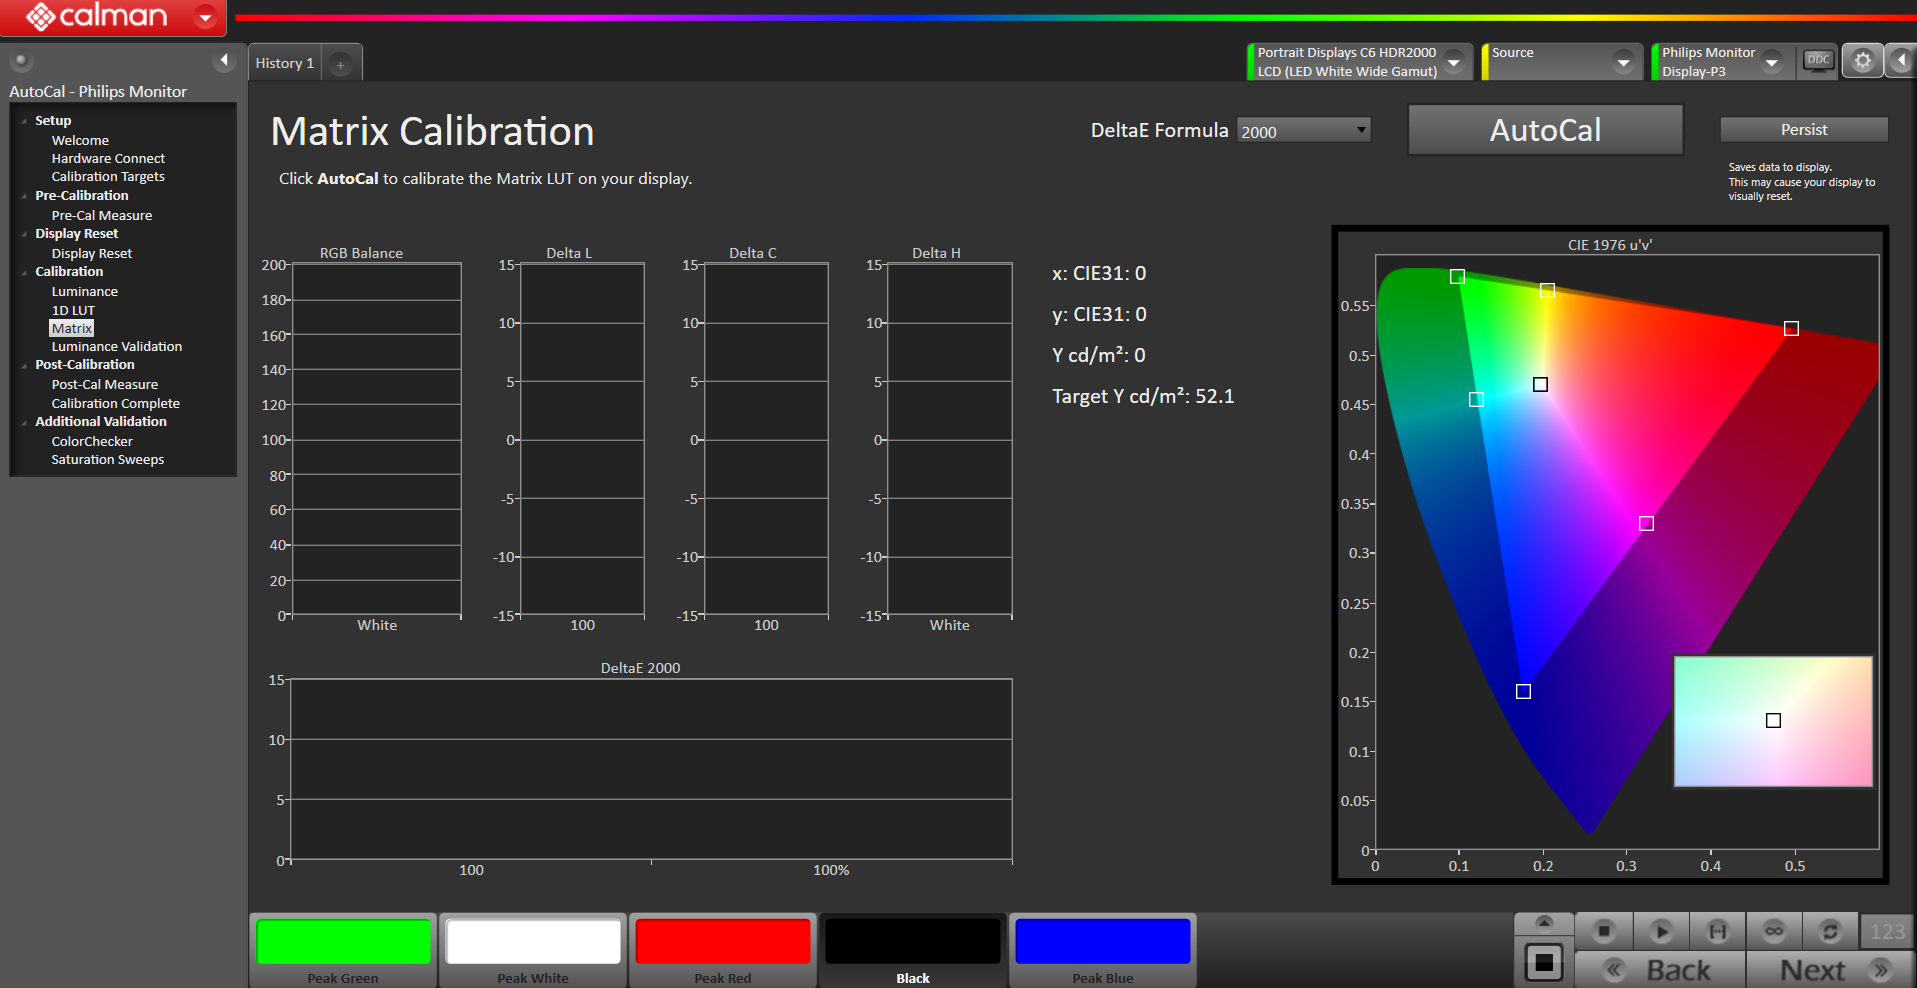This screenshot has height=988, width=1917.
Task: Go to the Luminance page
Action: click(85, 292)
